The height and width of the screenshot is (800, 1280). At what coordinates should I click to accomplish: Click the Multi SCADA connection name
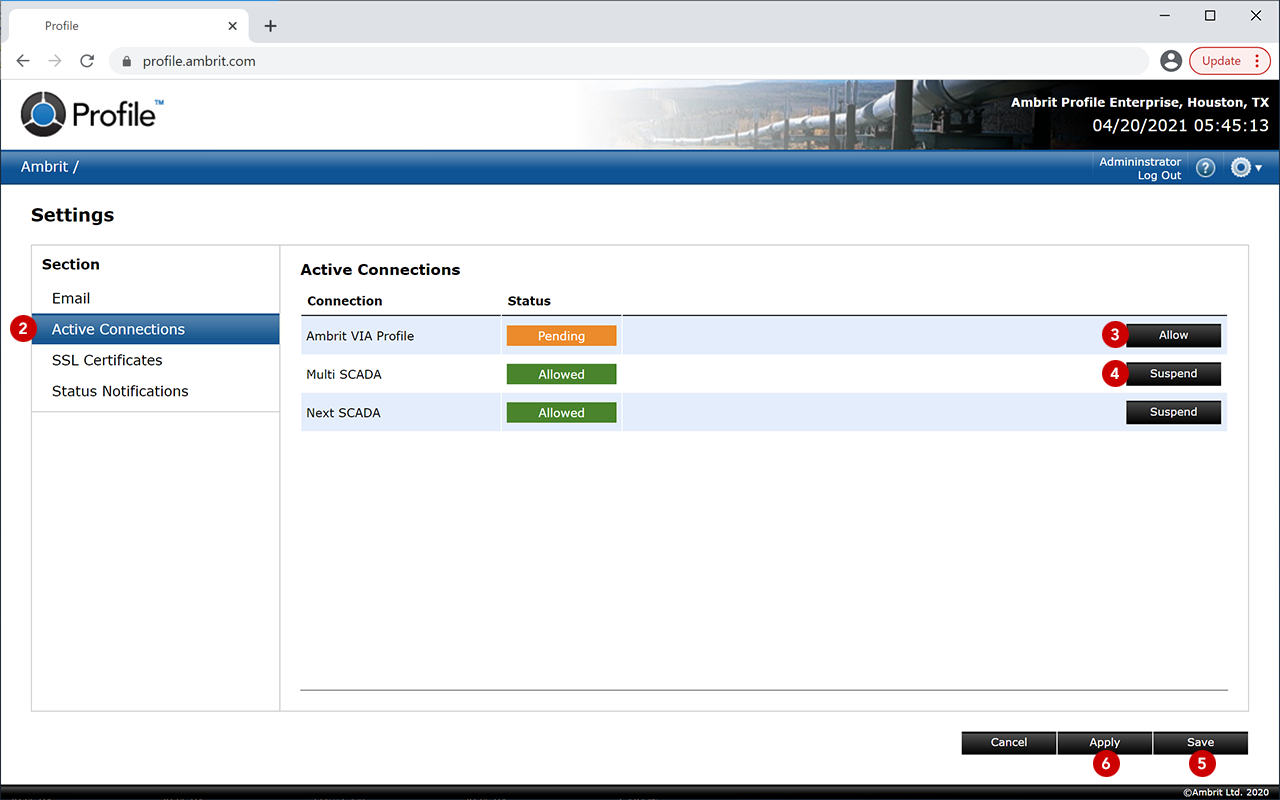[344, 374]
